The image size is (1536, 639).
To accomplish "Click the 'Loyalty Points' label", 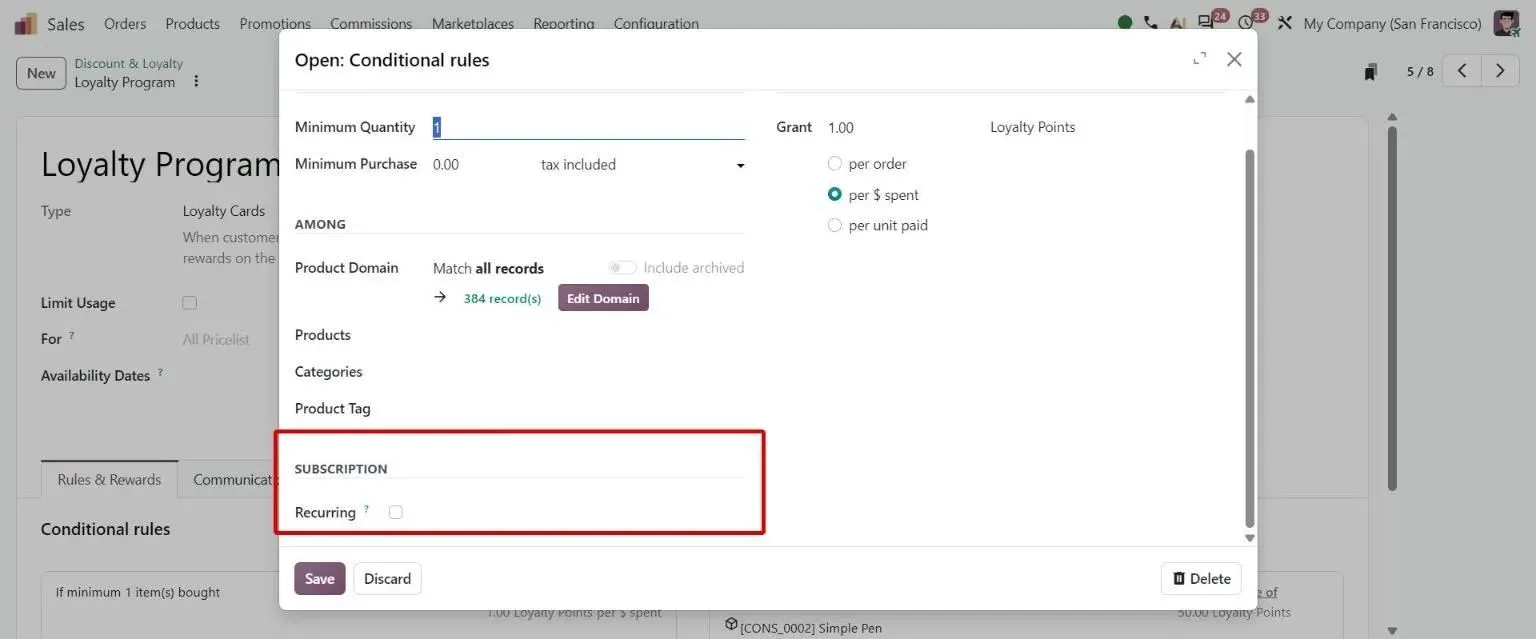I will [x=1033, y=127].
